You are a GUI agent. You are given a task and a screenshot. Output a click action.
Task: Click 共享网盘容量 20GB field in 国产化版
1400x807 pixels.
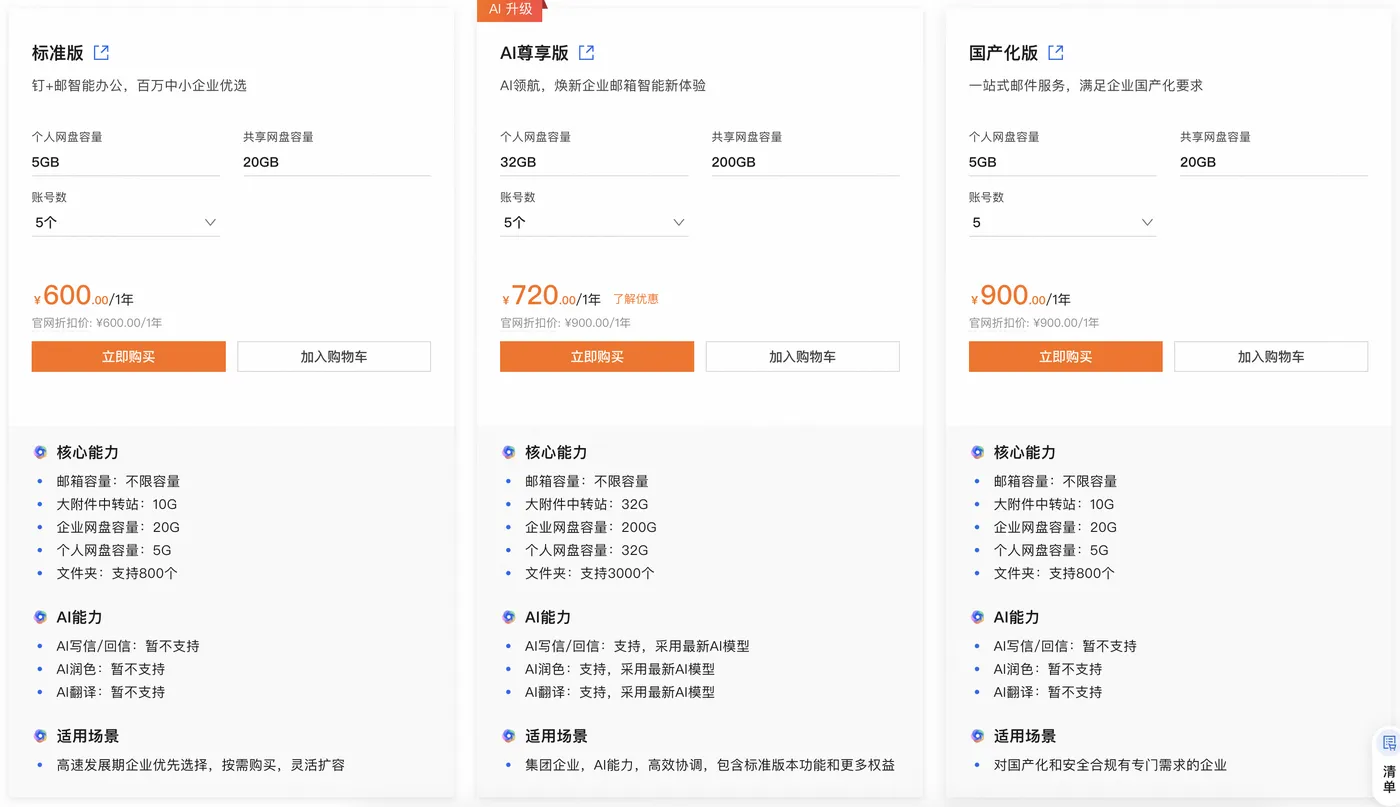[x=1274, y=162]
